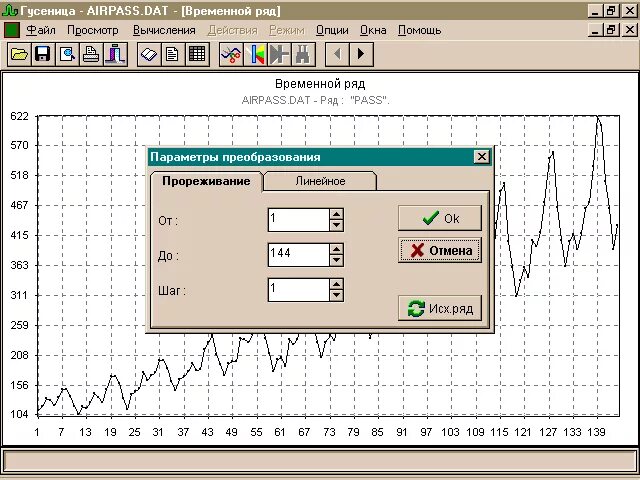
Task: Click the y-axis label 104
Action: click(20, 414)
